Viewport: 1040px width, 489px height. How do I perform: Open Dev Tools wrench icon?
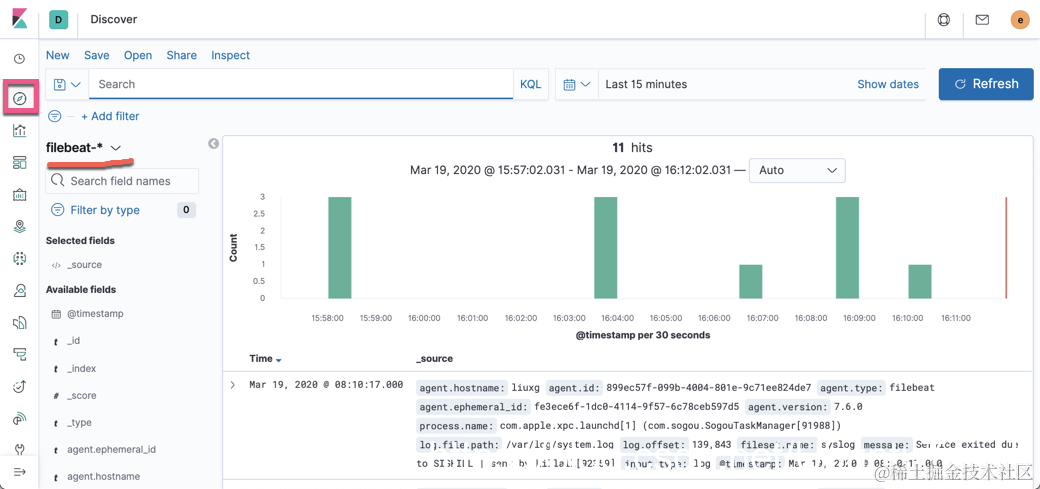[x=20, y=449]
